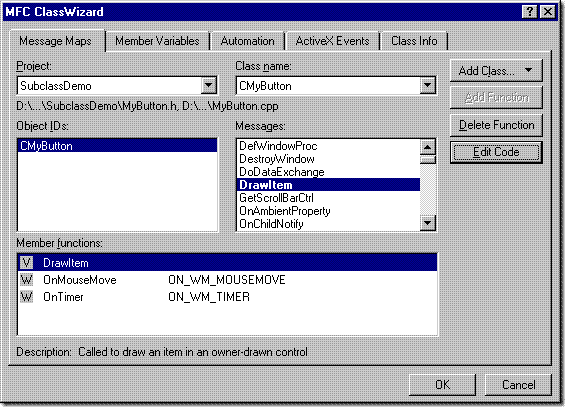Choose DestroyWindow in Messages list

click(x=328, y=159)
